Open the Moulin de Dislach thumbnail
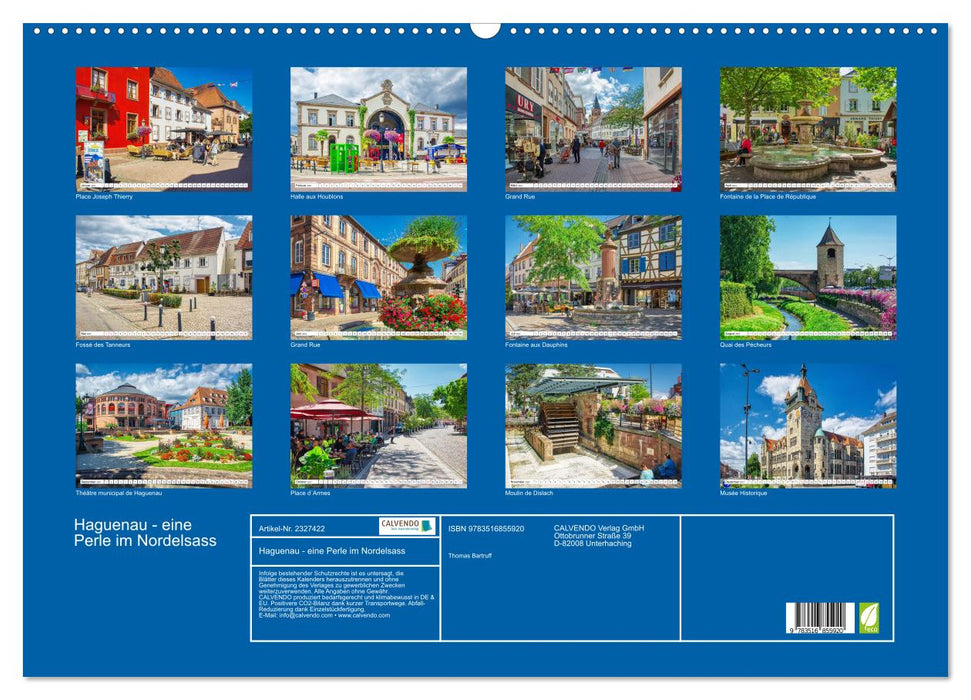This screenshot has height=700, width=971. [x=593, y=426]
